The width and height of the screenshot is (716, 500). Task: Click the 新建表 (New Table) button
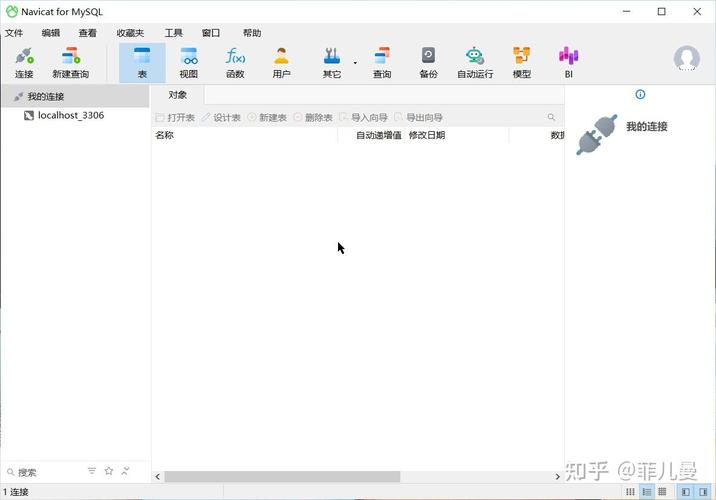coord(267,117)
